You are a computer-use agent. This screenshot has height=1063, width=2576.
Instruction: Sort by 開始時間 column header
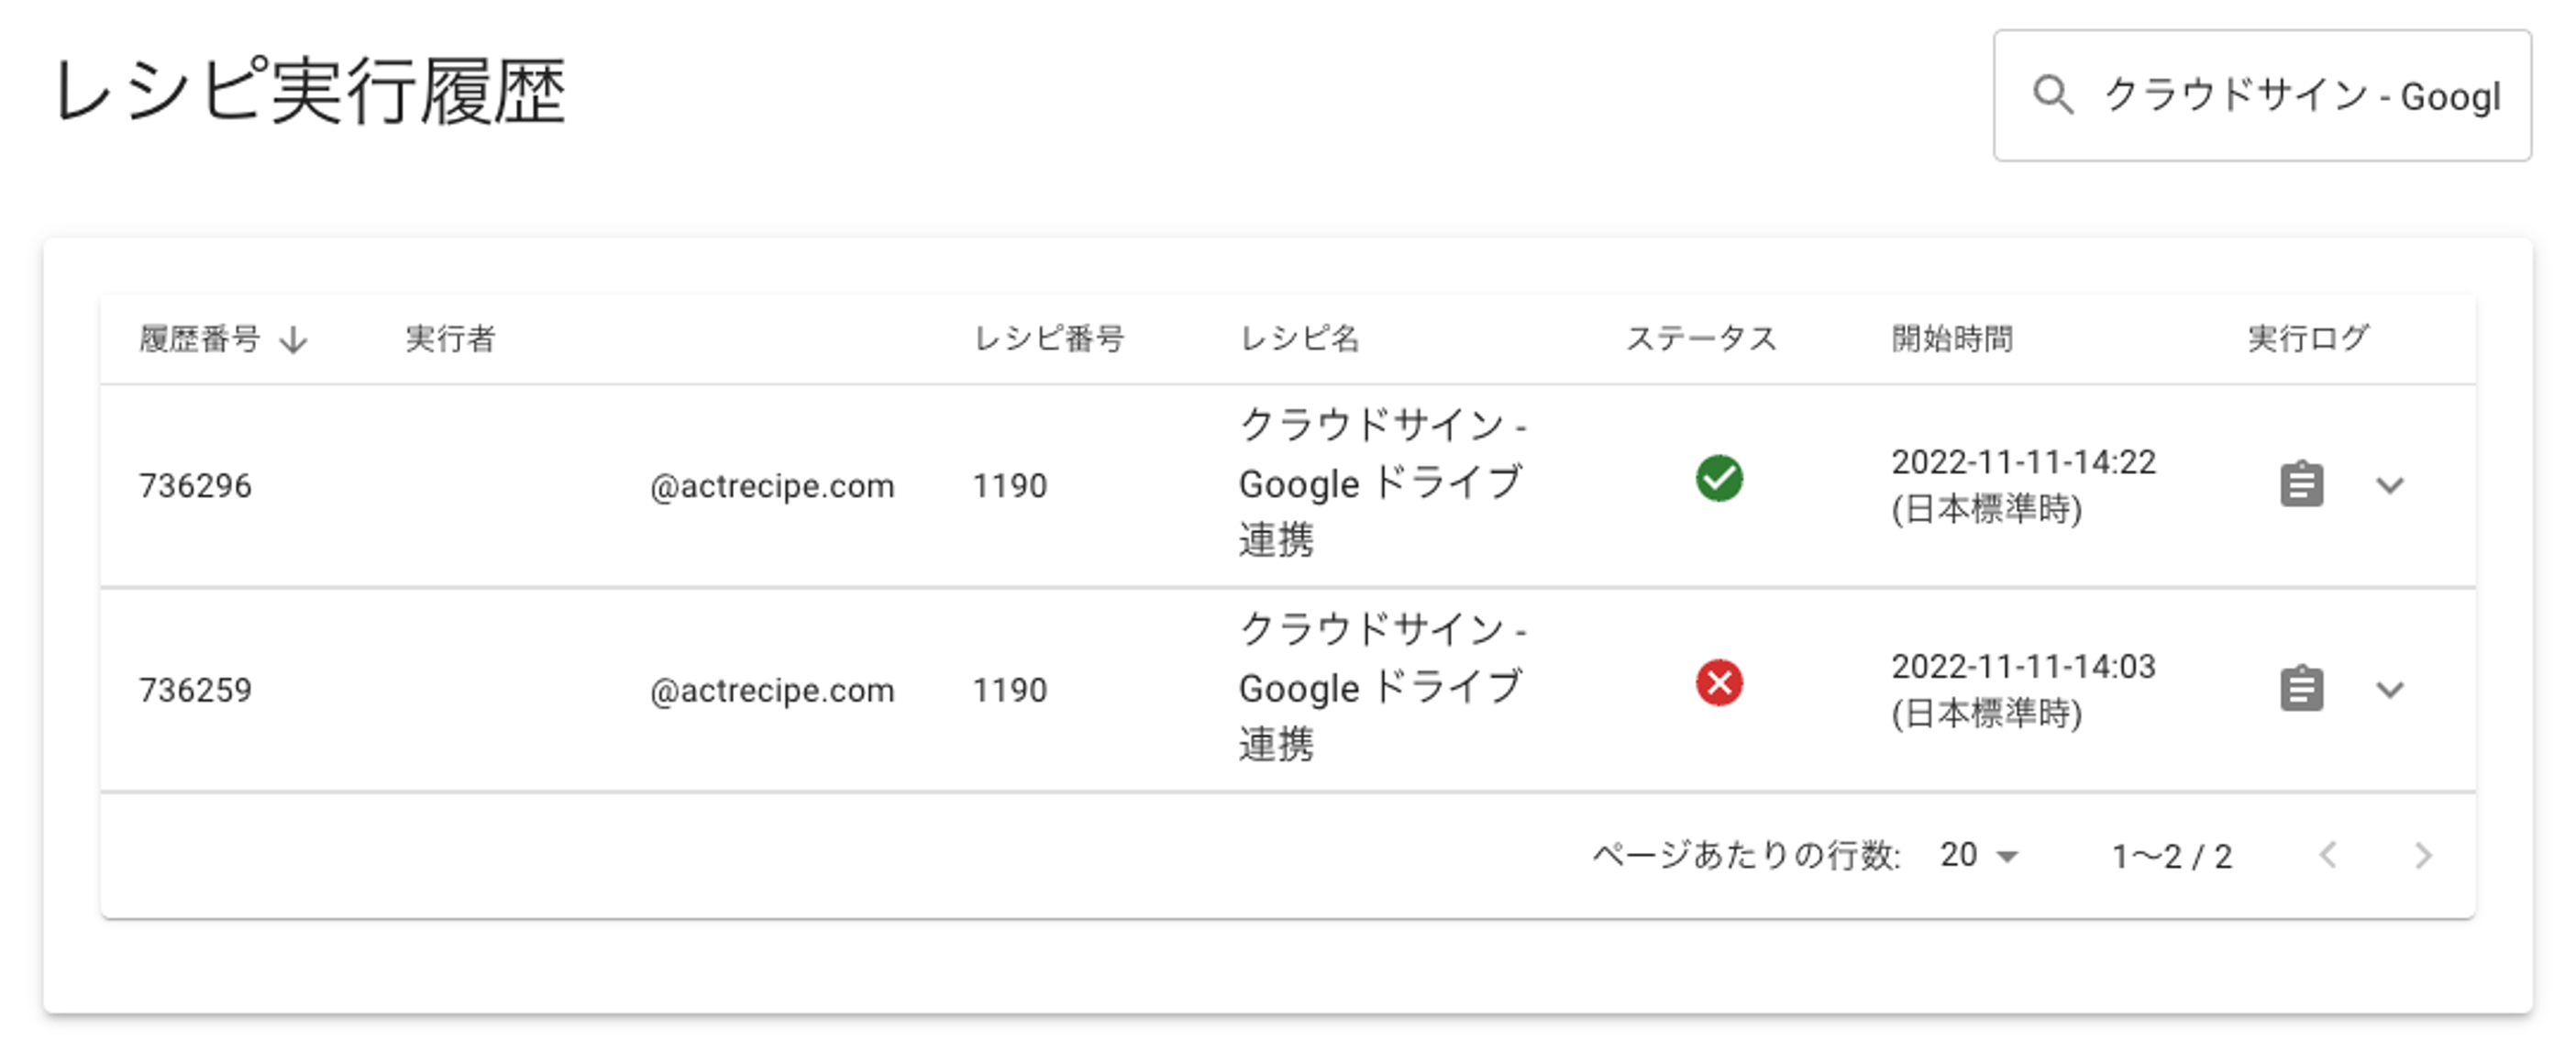1952,339
